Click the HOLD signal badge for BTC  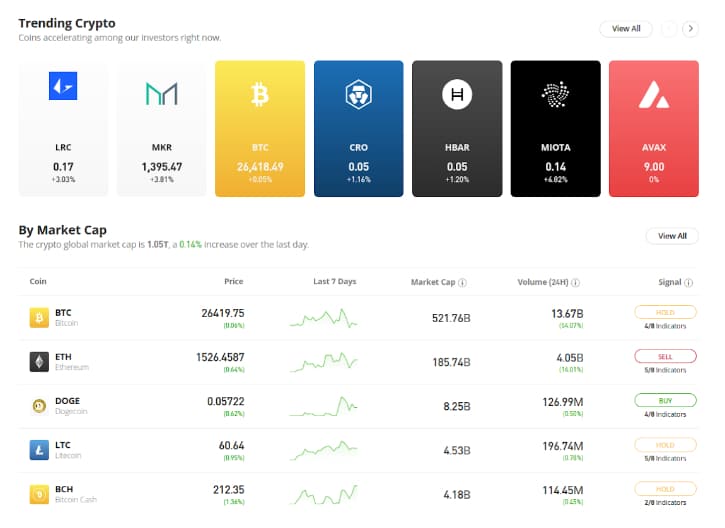(x=665, y=312)
